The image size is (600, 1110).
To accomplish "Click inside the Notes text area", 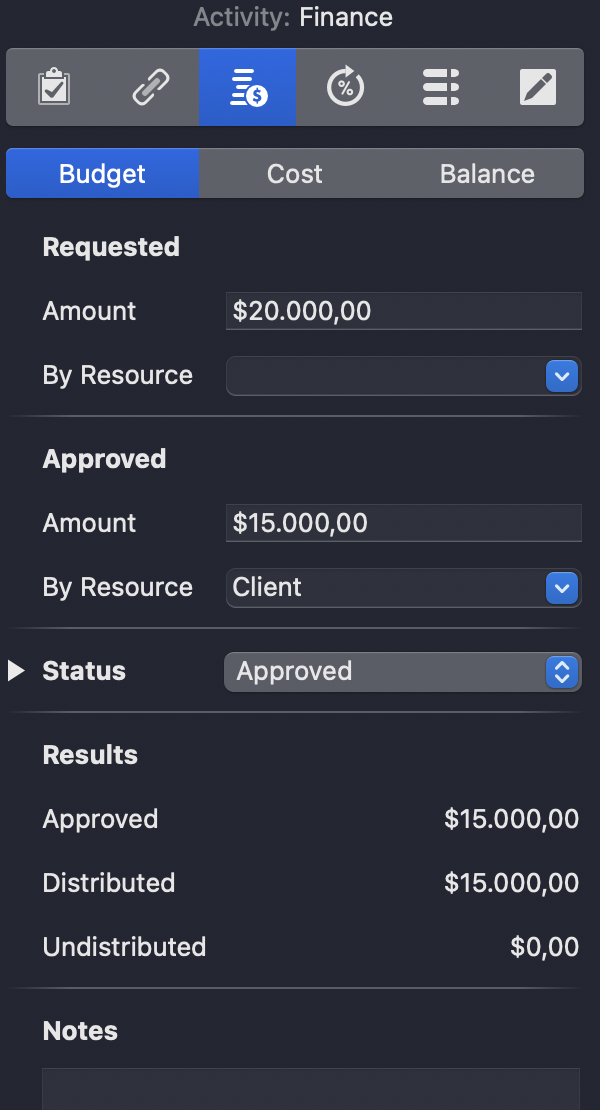I will pos(310,1090).
